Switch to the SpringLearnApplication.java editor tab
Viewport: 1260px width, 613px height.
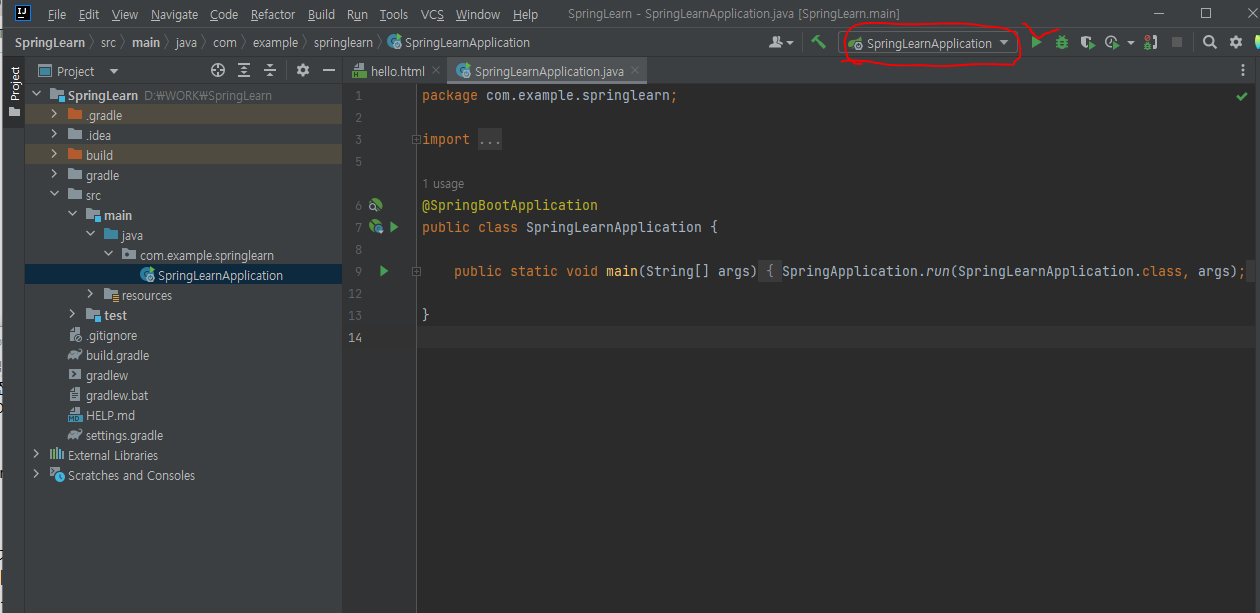[x=549, y=71]
